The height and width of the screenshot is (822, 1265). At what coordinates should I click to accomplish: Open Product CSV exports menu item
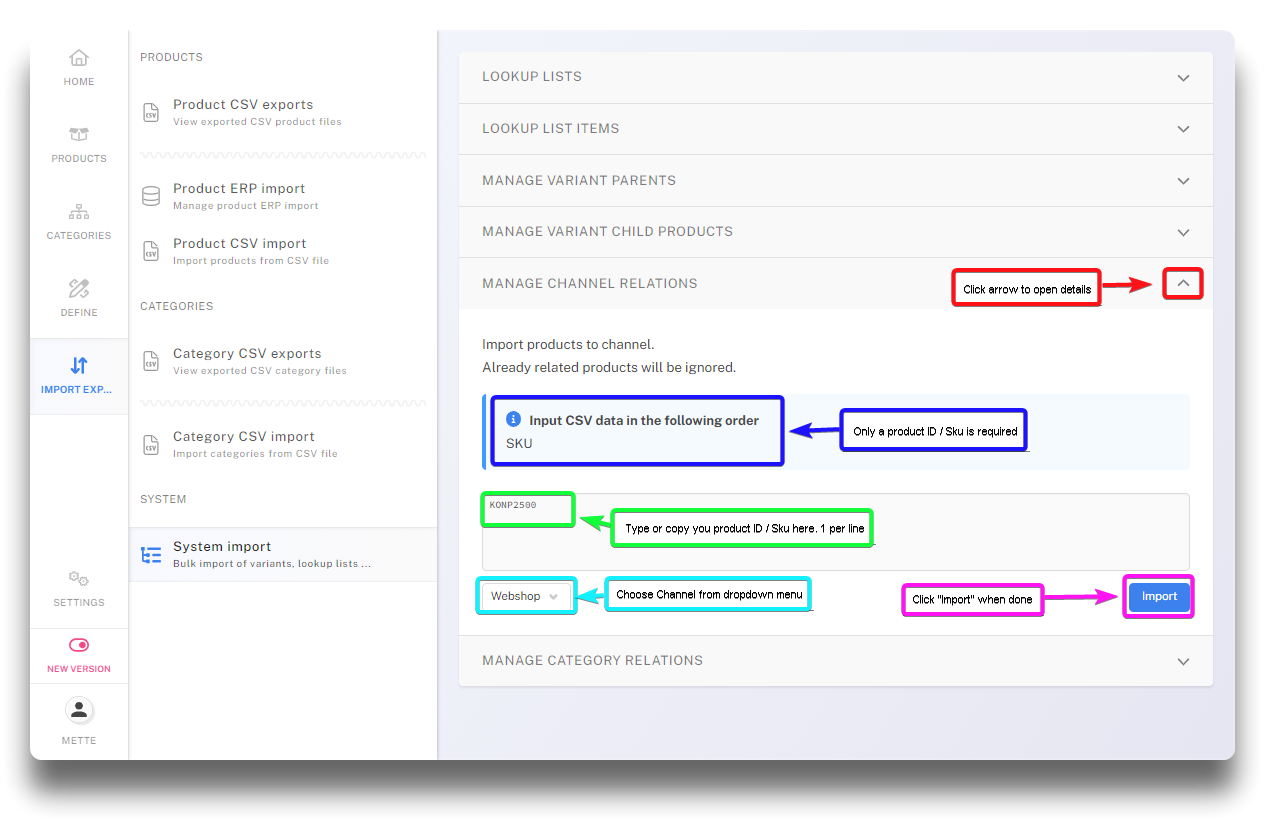(x=243, y=105)
